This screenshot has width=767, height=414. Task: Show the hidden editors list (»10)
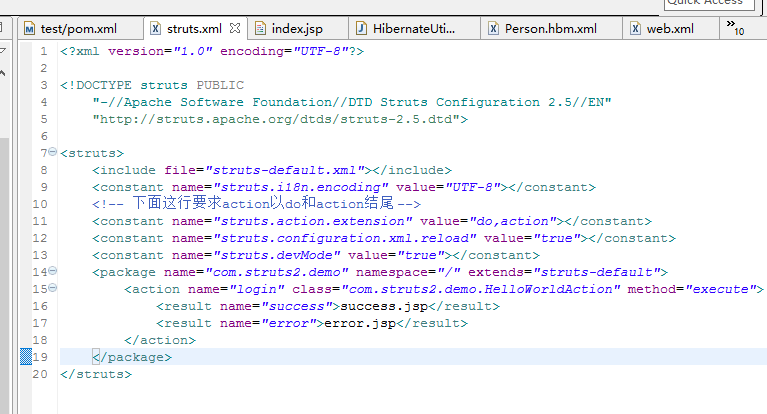pos(735,28)
